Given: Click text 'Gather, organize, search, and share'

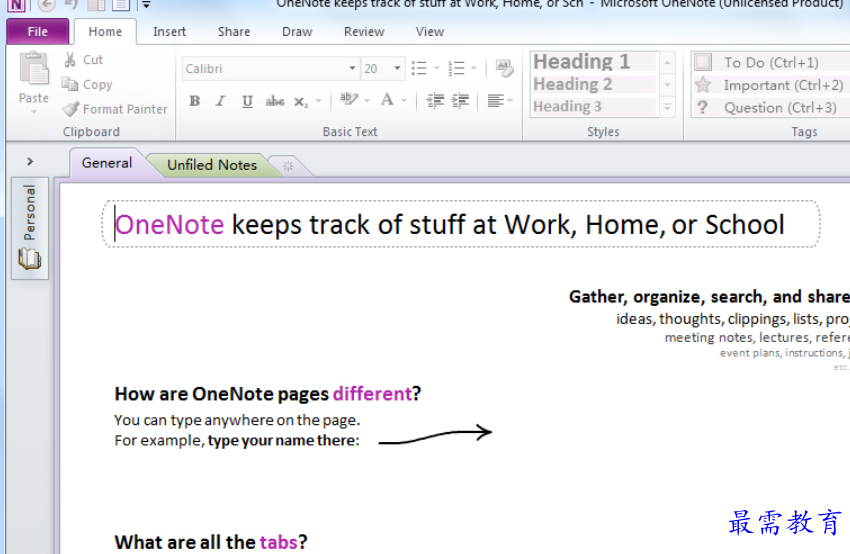Looking at the screenshot, I should [709, 297].
